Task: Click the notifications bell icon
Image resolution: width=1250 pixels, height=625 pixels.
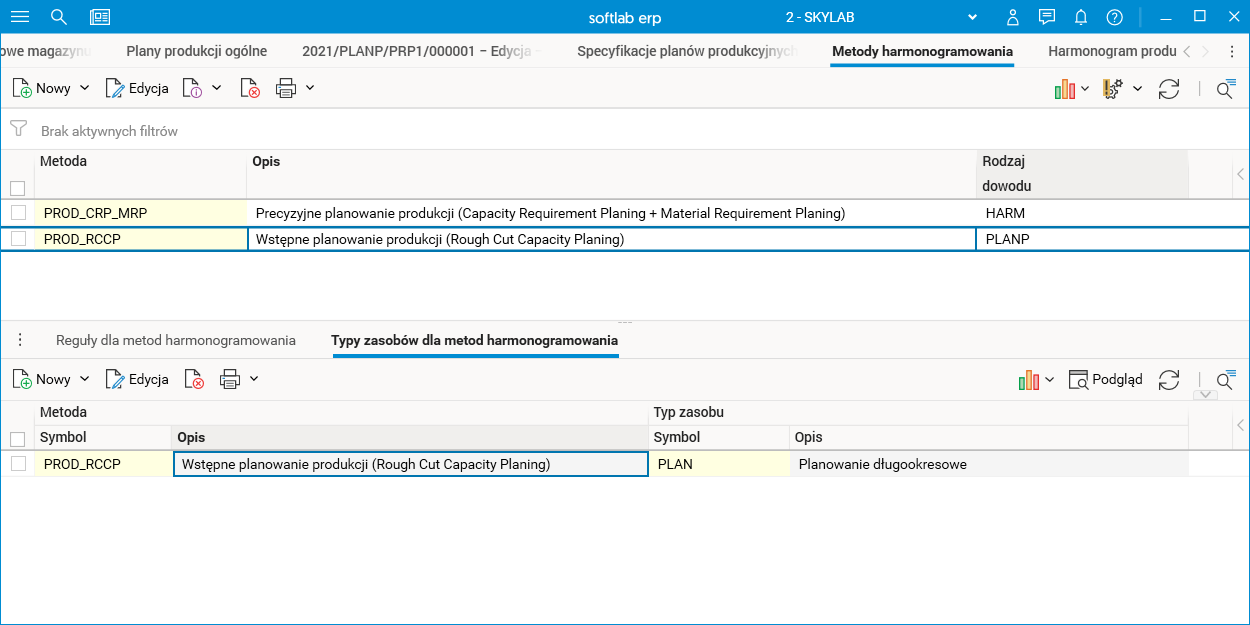Action: (1081, 17)
